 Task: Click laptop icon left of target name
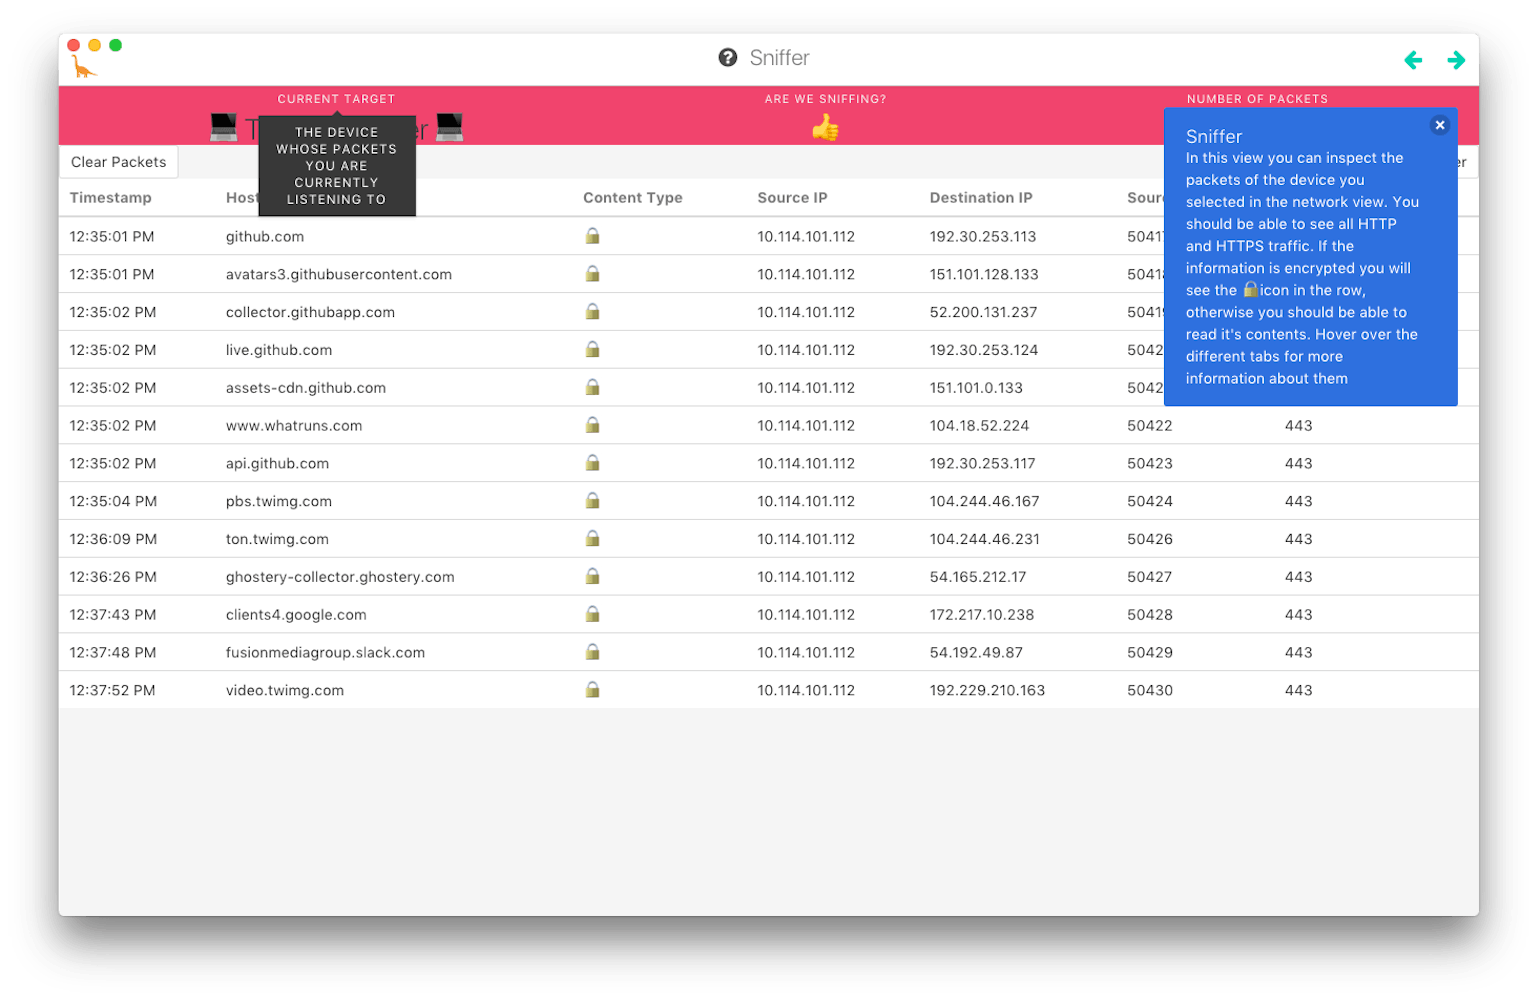224,127
